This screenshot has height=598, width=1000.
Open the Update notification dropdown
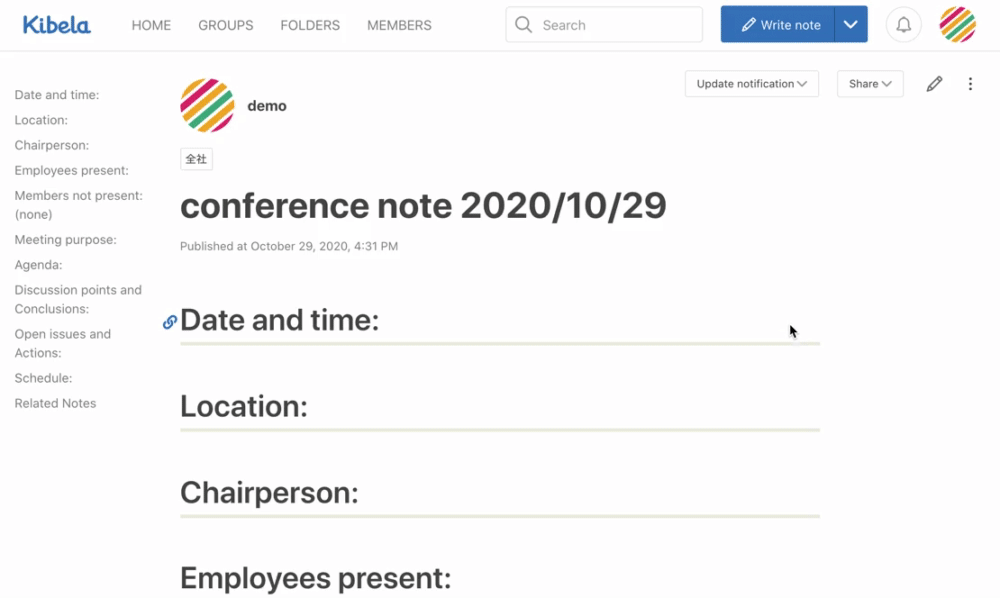click(751, 84)
